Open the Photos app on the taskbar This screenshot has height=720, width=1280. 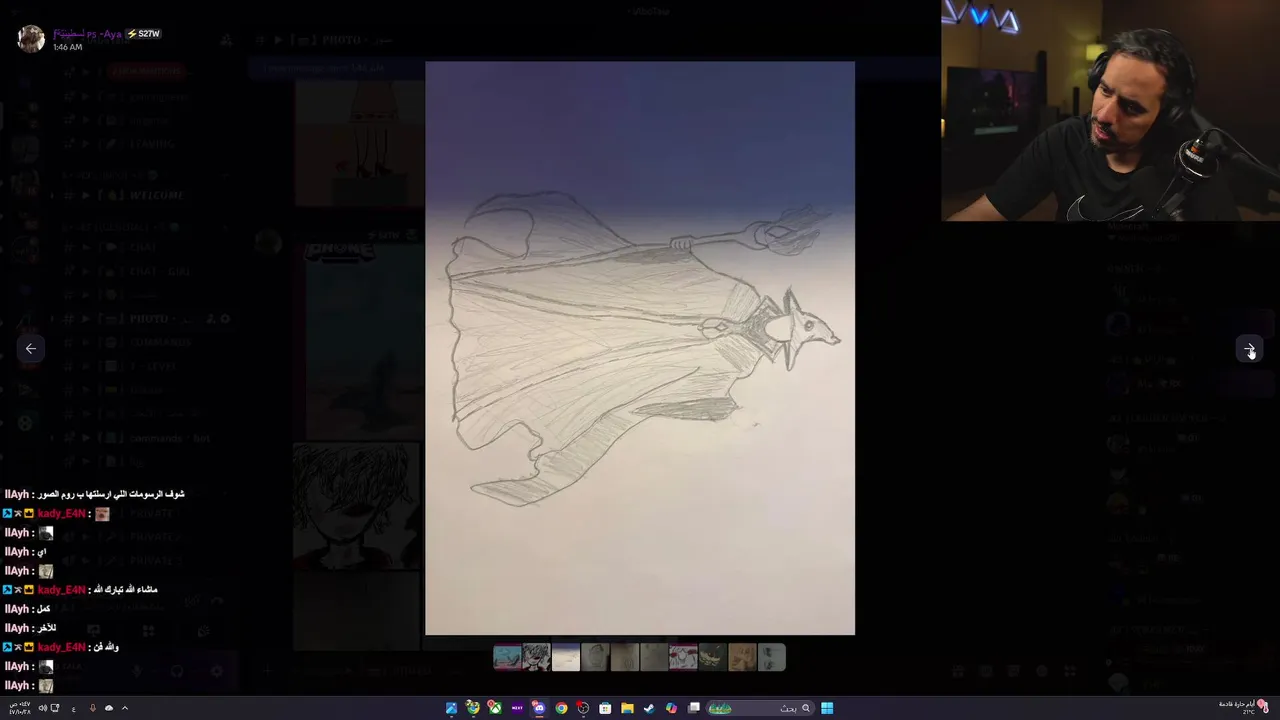pyautogui.click(x=451, y=708)
